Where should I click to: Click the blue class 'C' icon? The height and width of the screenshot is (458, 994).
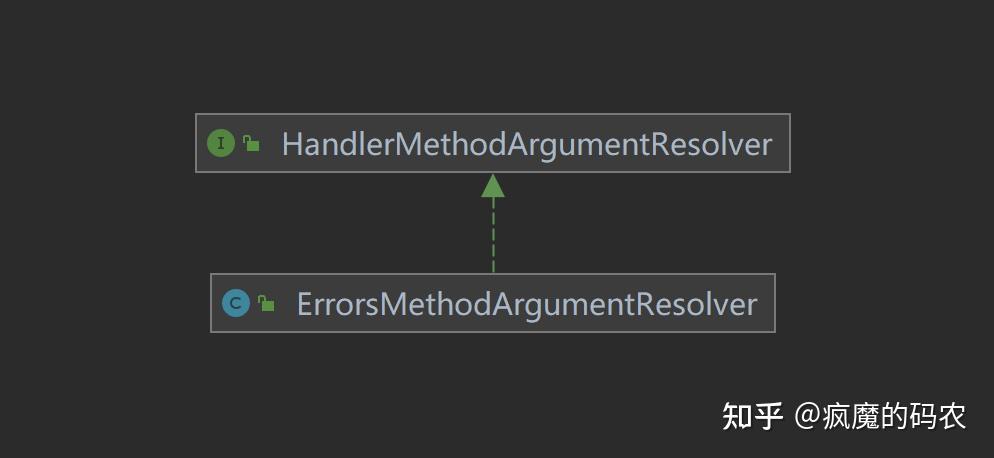coord(236,304)
